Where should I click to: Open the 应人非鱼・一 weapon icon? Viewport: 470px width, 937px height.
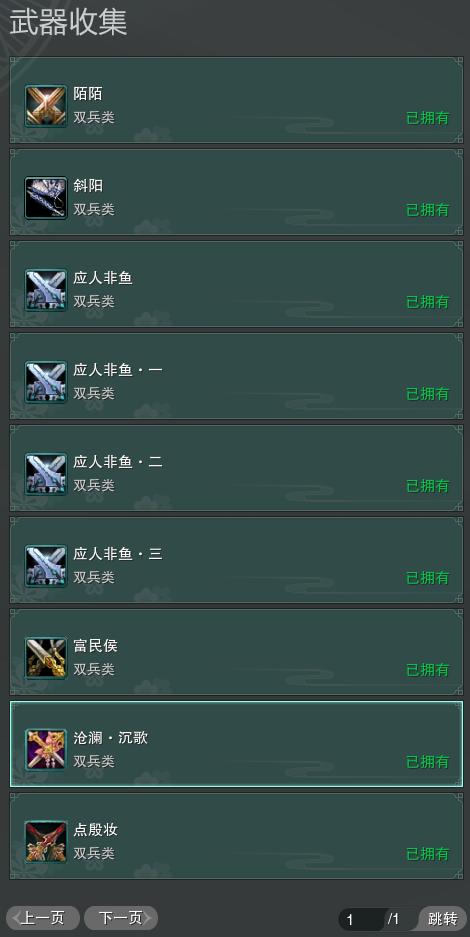click(46, 382)
